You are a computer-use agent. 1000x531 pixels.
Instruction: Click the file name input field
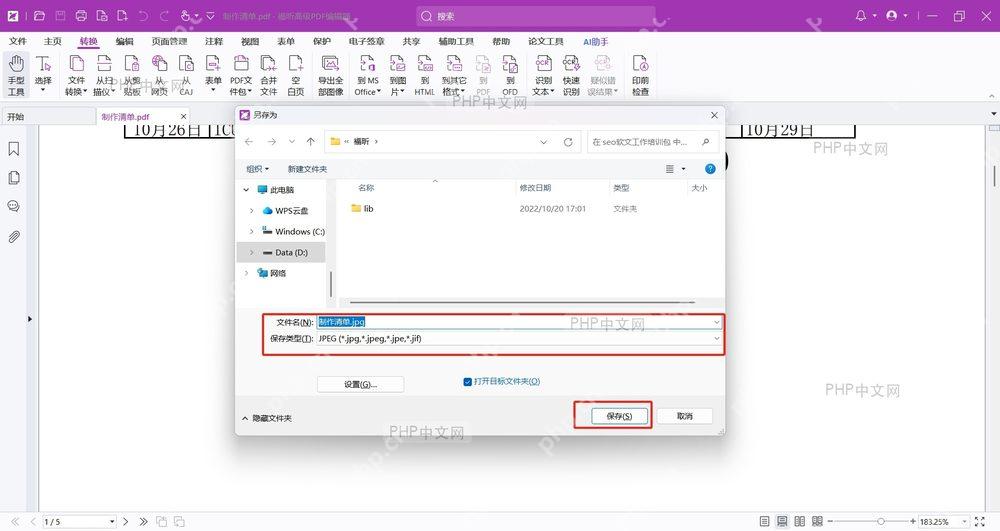pyautogui.click(x=519, y=322)
